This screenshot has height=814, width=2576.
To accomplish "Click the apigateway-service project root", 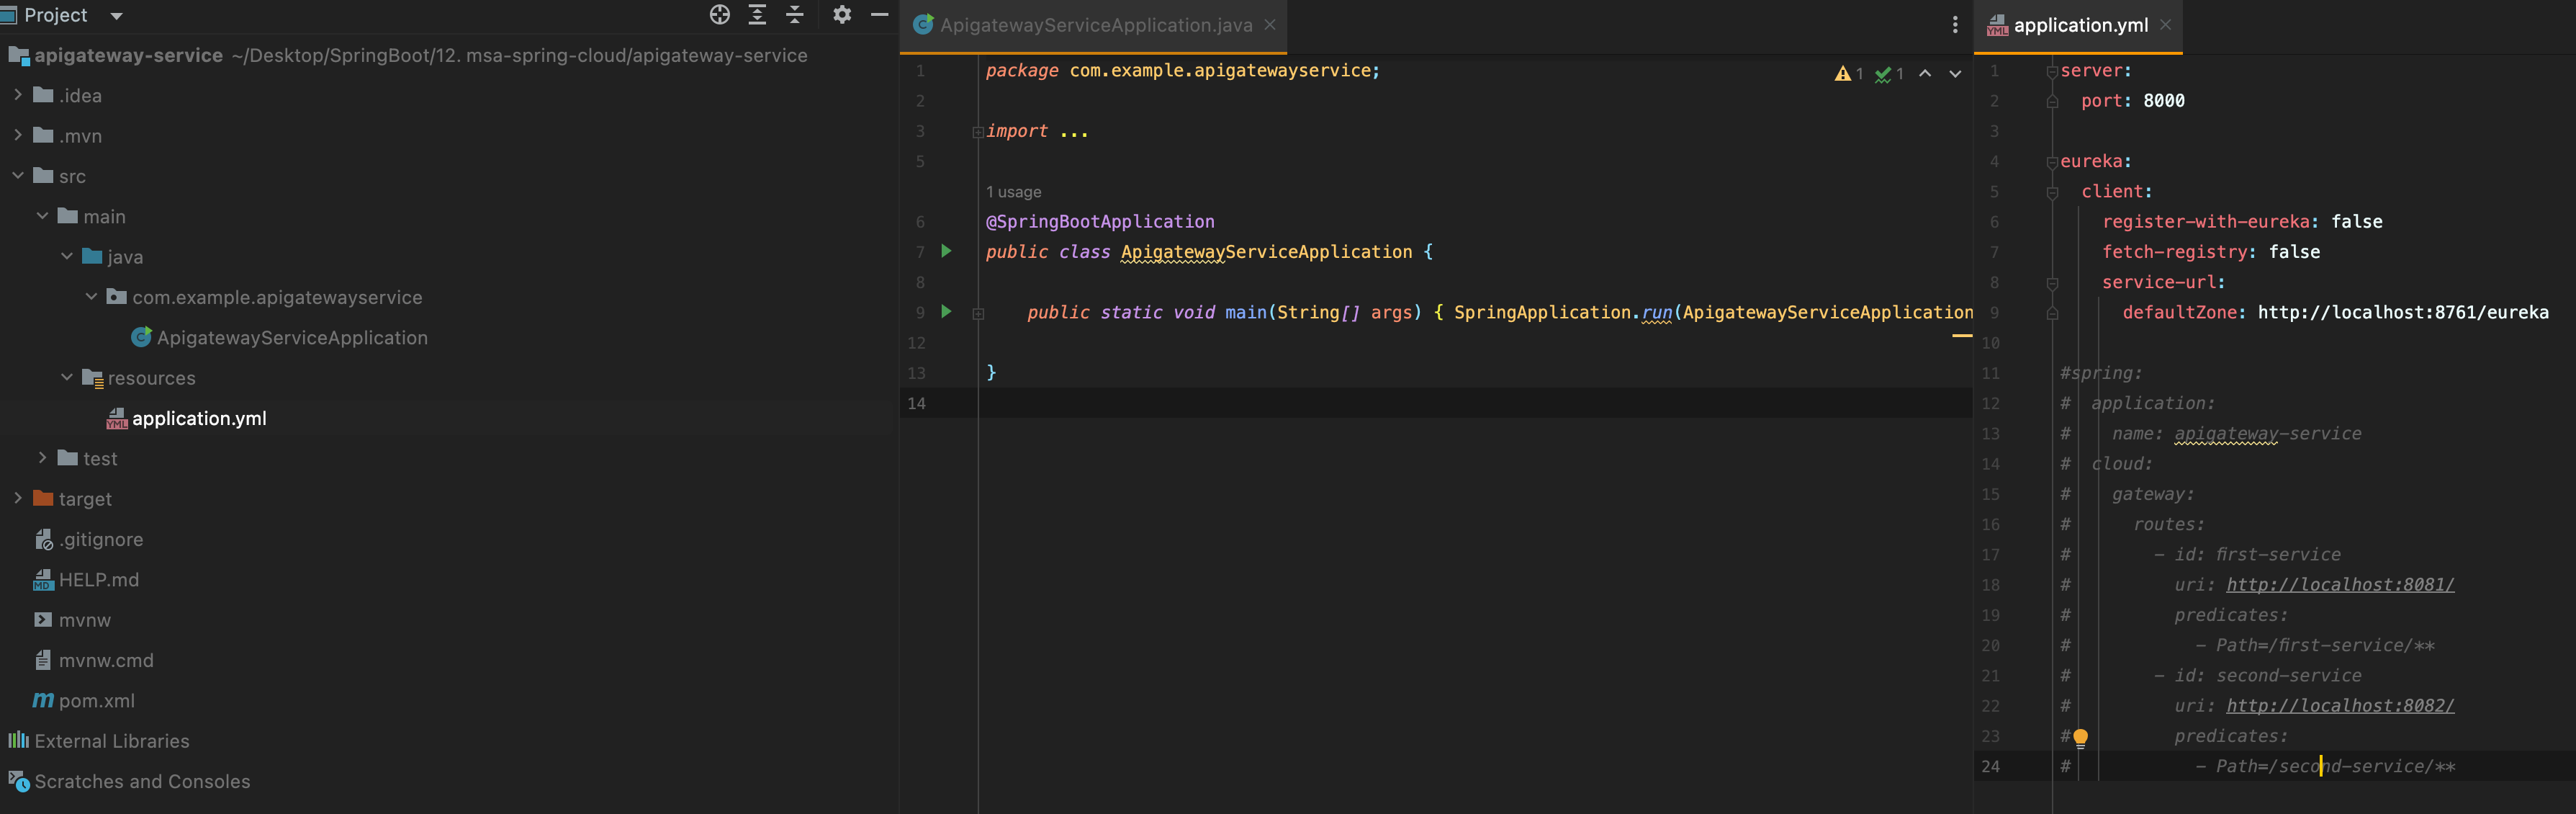I will (128, 55).
